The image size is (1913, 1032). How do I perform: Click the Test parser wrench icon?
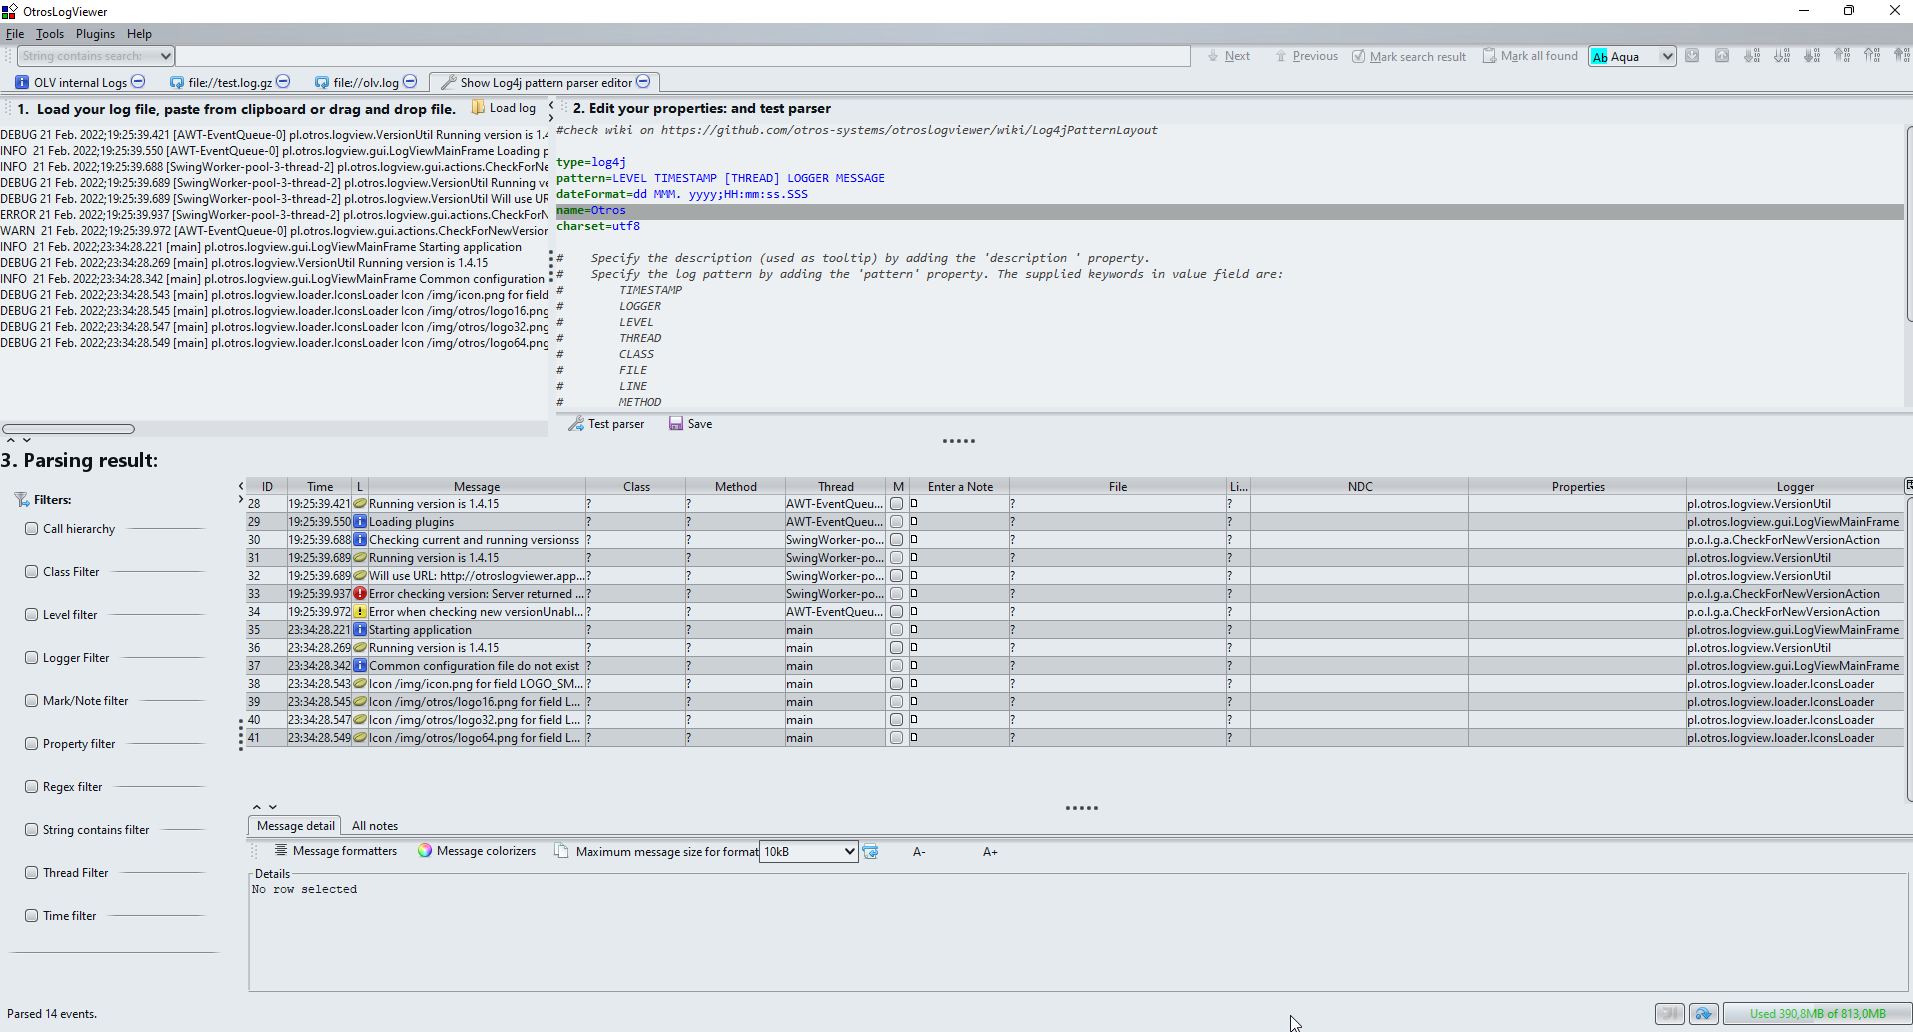(576, 424)
